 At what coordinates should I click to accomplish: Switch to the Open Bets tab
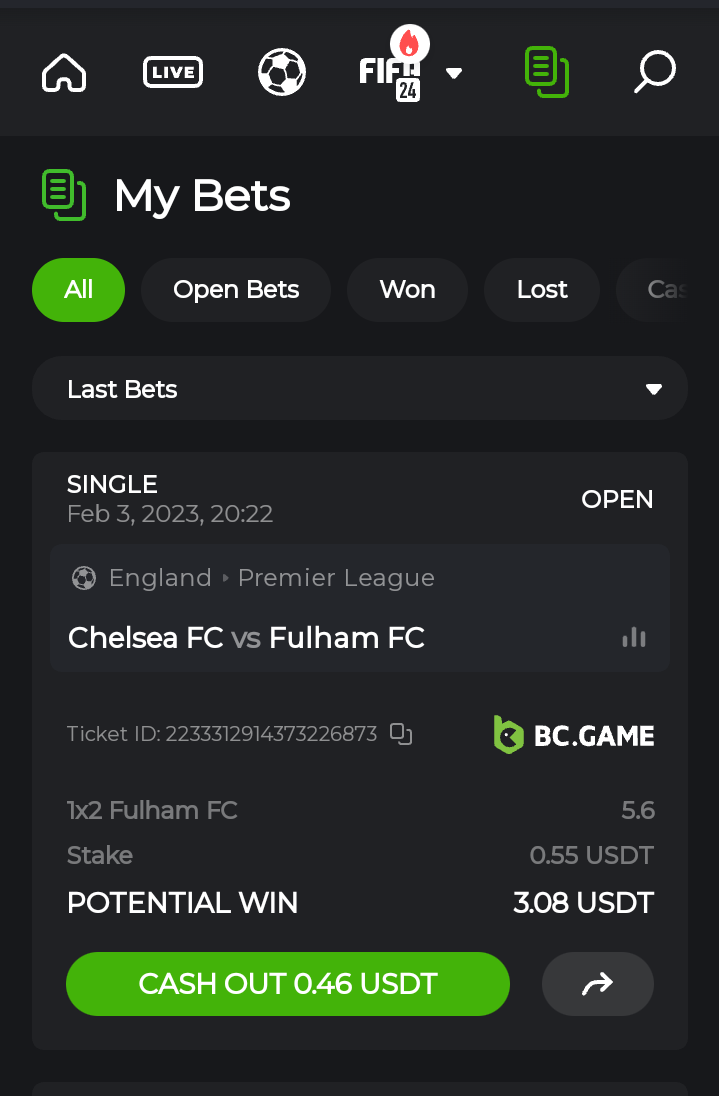[235, 290]
